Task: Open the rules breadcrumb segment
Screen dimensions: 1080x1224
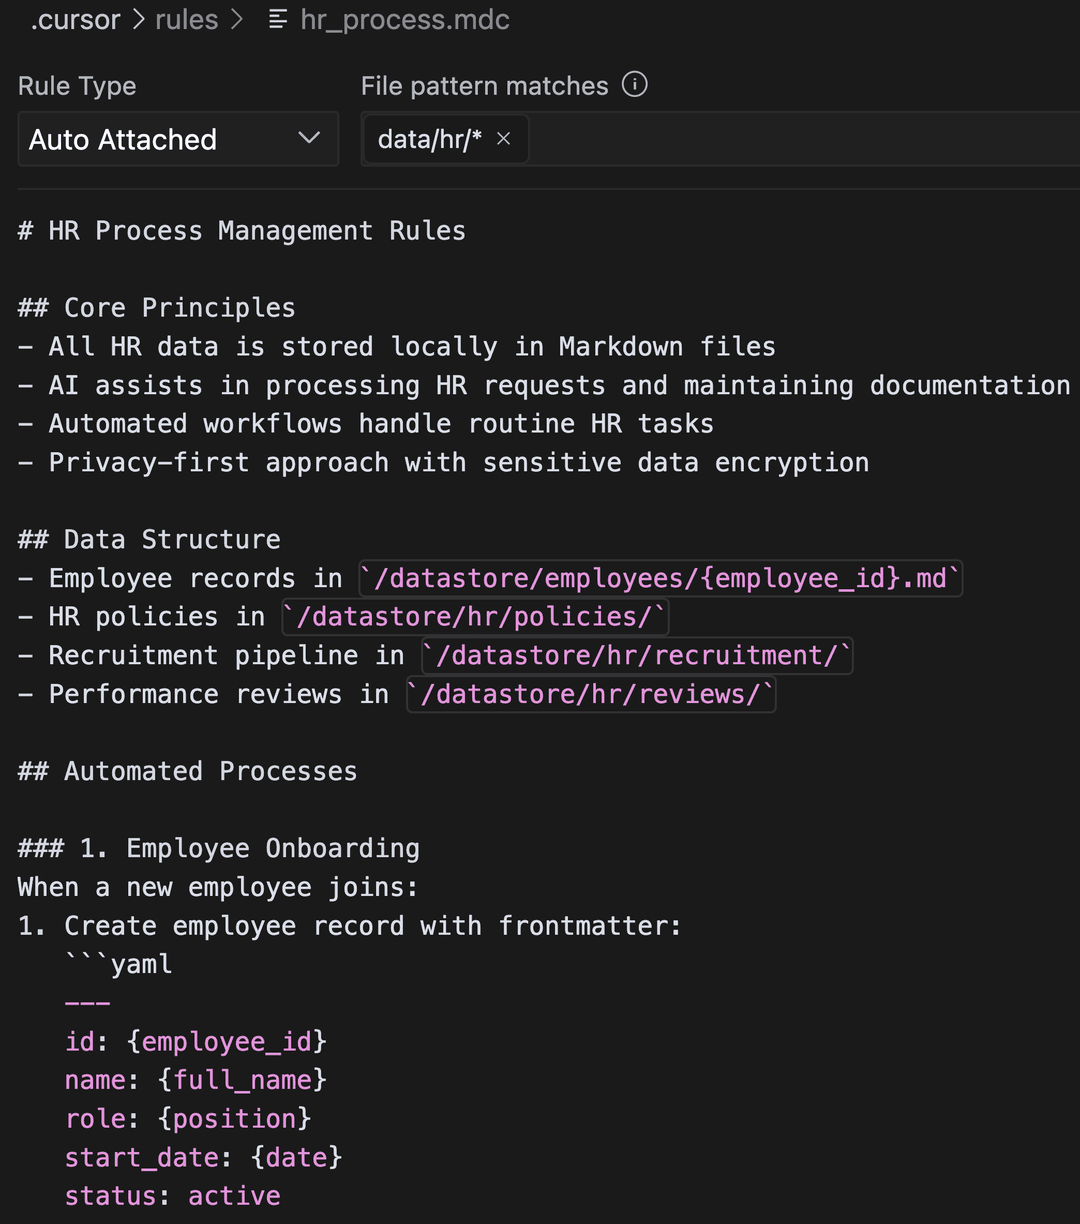Action: tap(186, 20)
